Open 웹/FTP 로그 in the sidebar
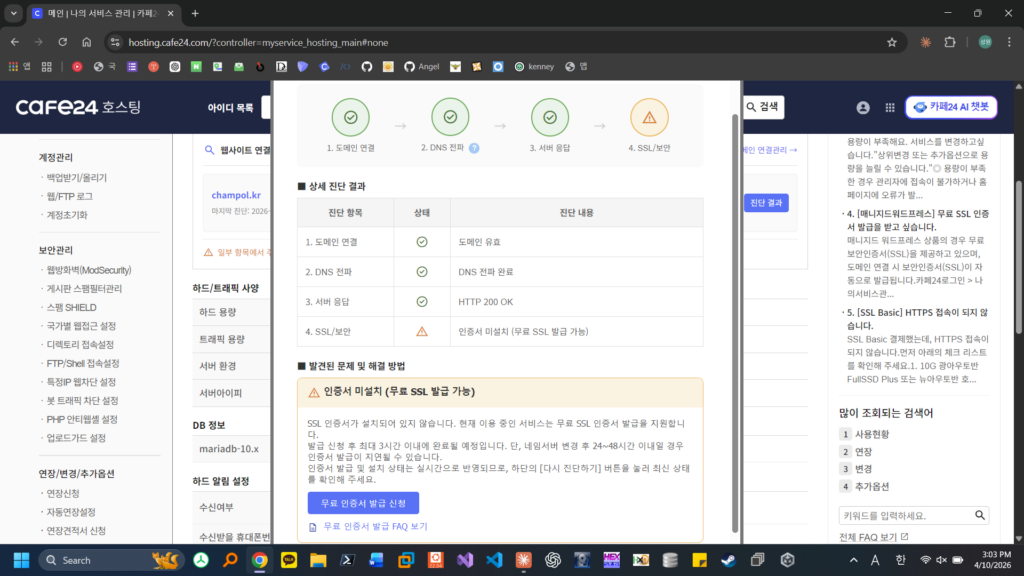This screenshot has width=1024, height=576. point(69,197)
